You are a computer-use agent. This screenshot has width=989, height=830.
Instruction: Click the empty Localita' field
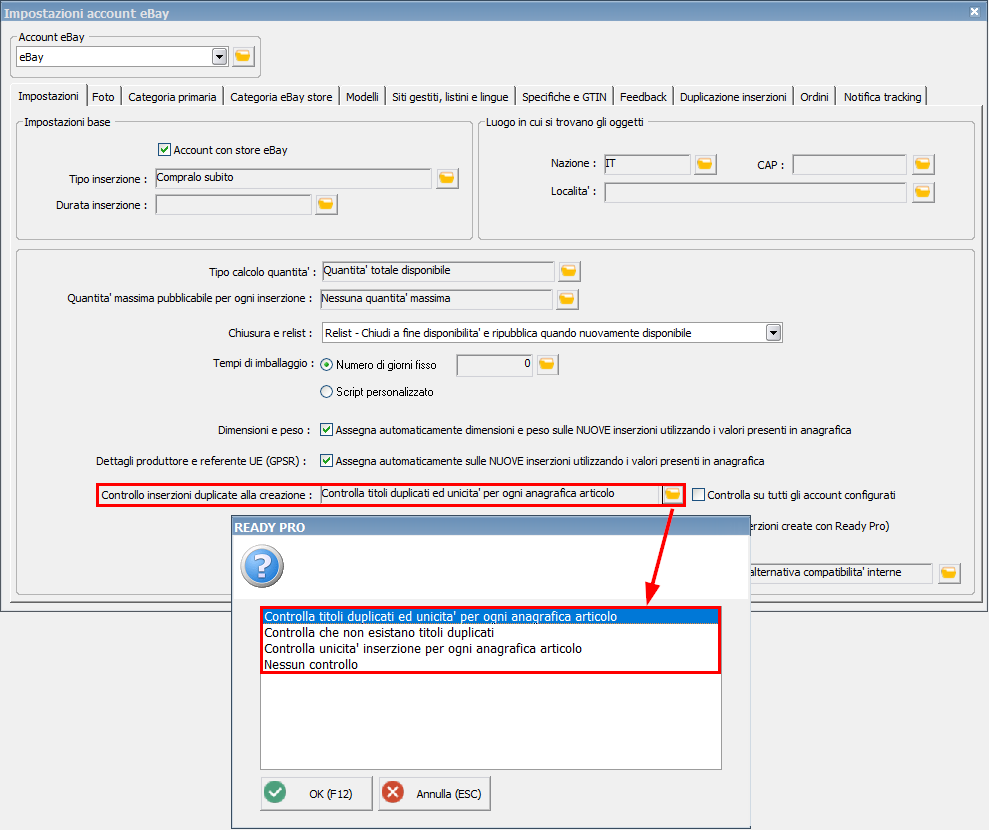point(756,192)
